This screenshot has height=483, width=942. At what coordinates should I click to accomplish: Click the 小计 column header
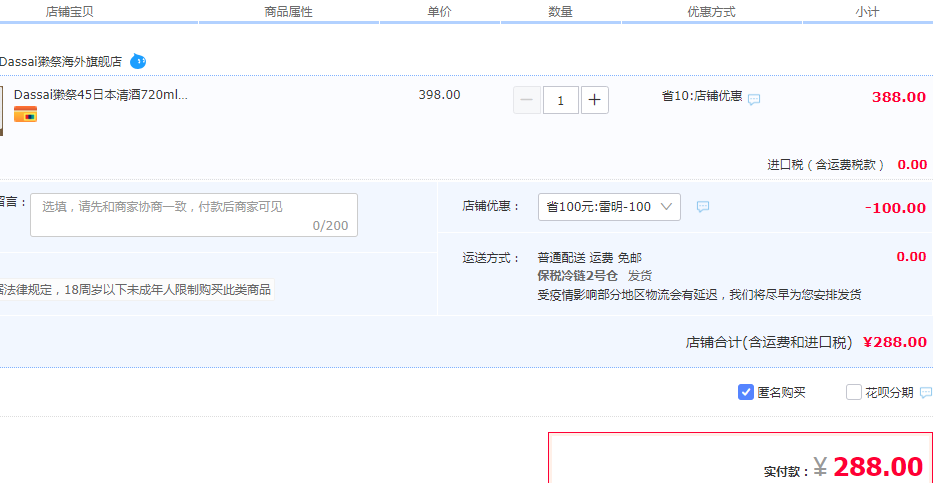868,11
